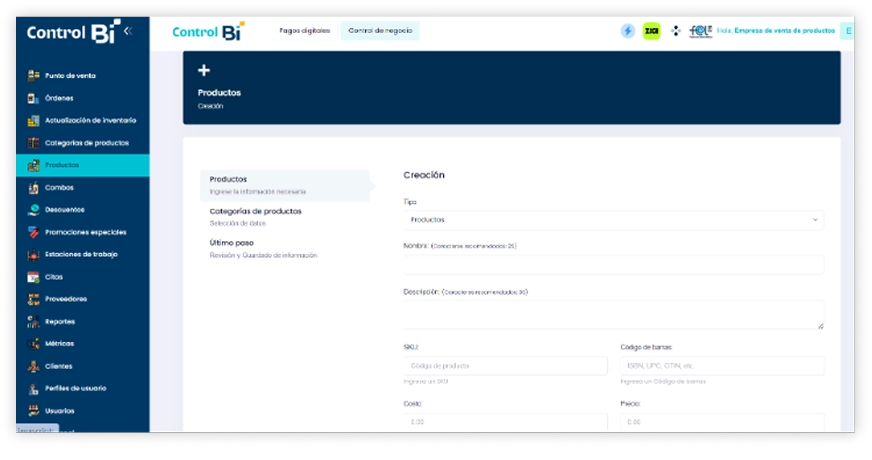Click the SKU code field
Screen dimensions: 872x460
pyautogui.click(x=505, y=366)
